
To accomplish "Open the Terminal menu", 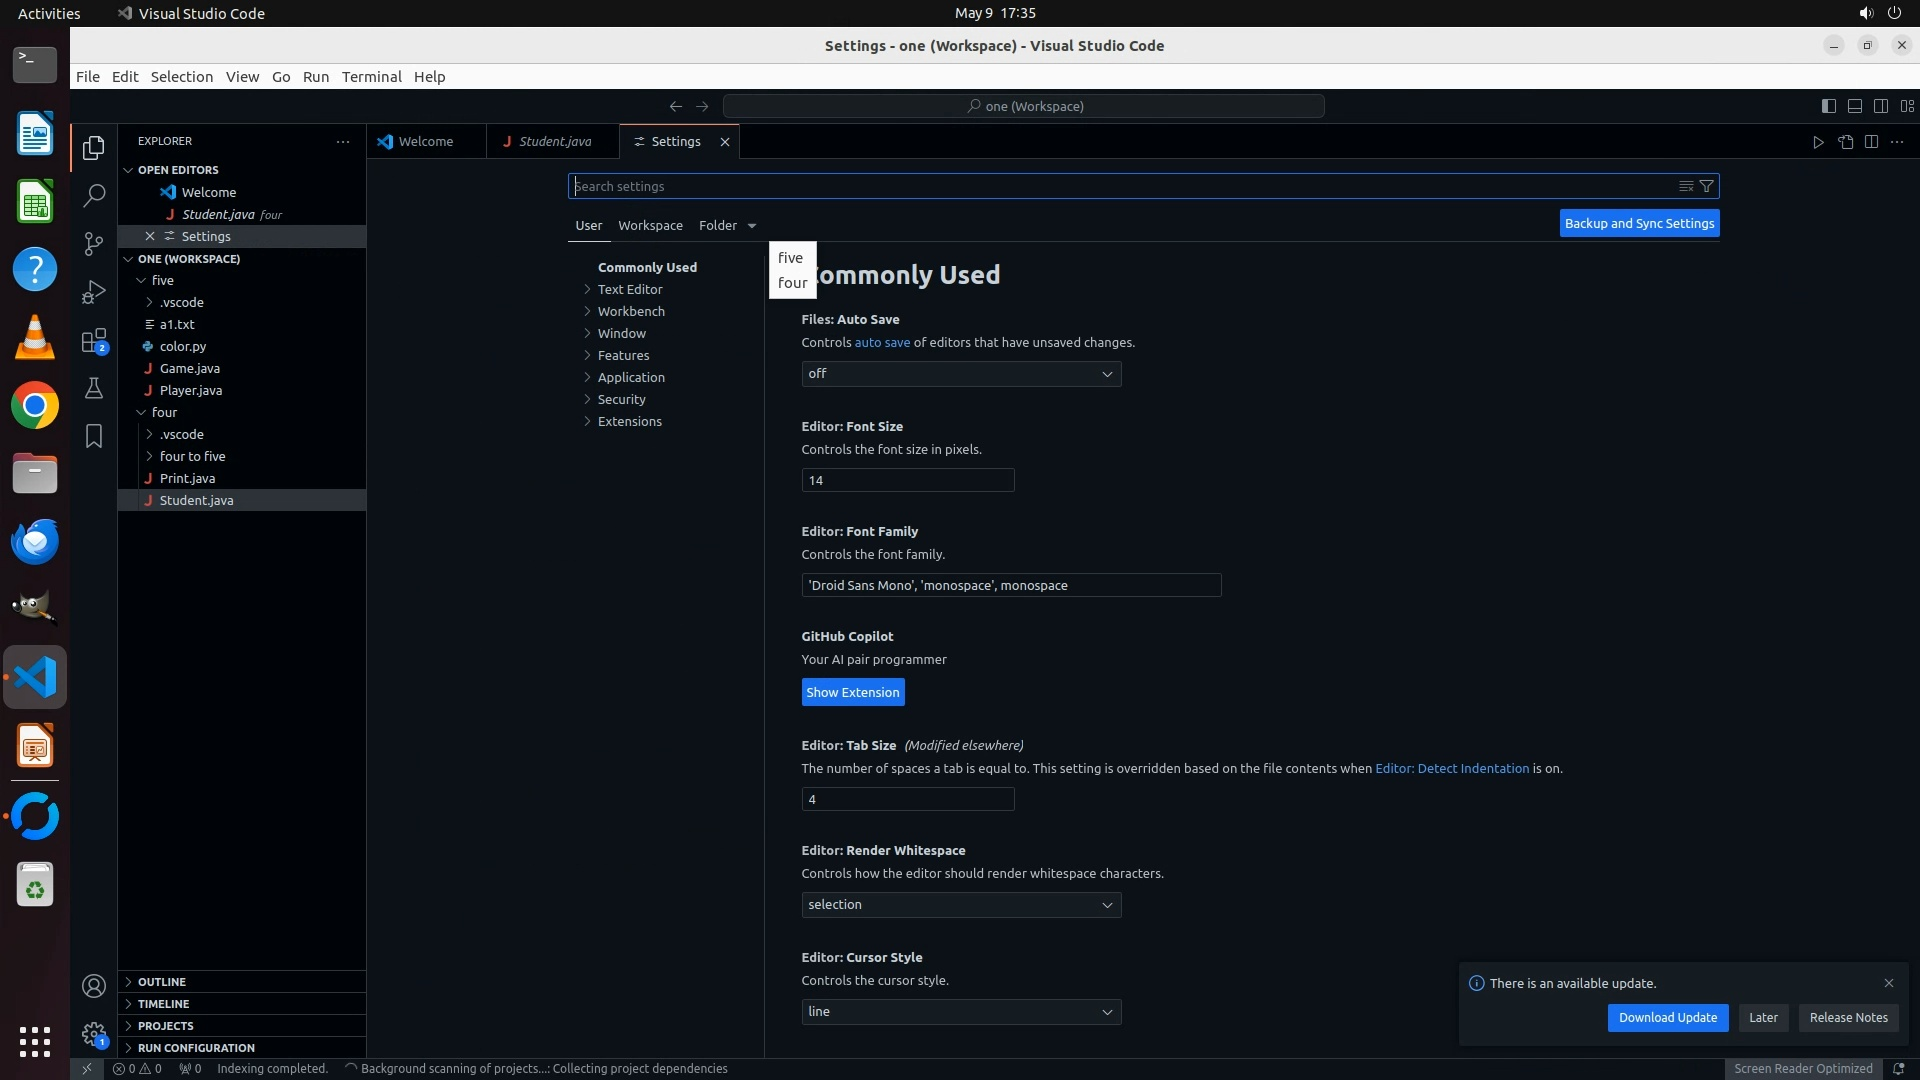I will [x=371, y=77].
